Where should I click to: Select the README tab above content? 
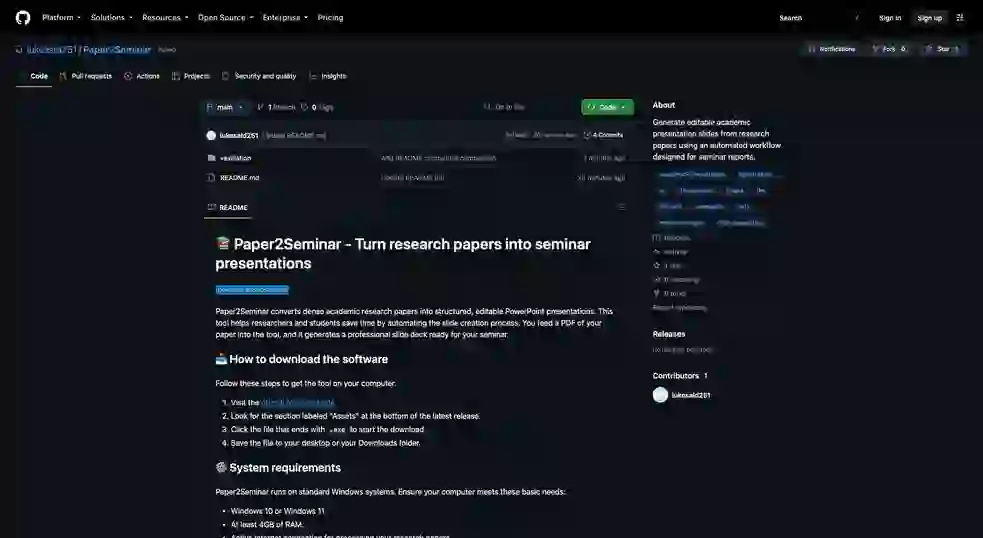(228, 208)
